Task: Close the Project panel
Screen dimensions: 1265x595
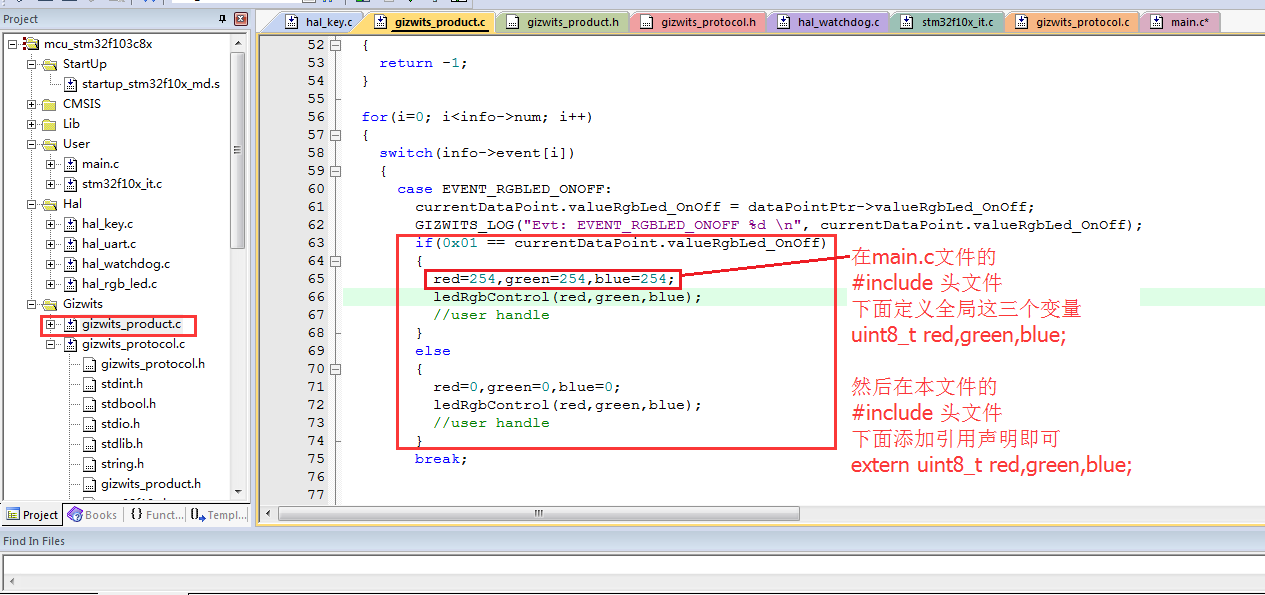Action: pos(240,19)
